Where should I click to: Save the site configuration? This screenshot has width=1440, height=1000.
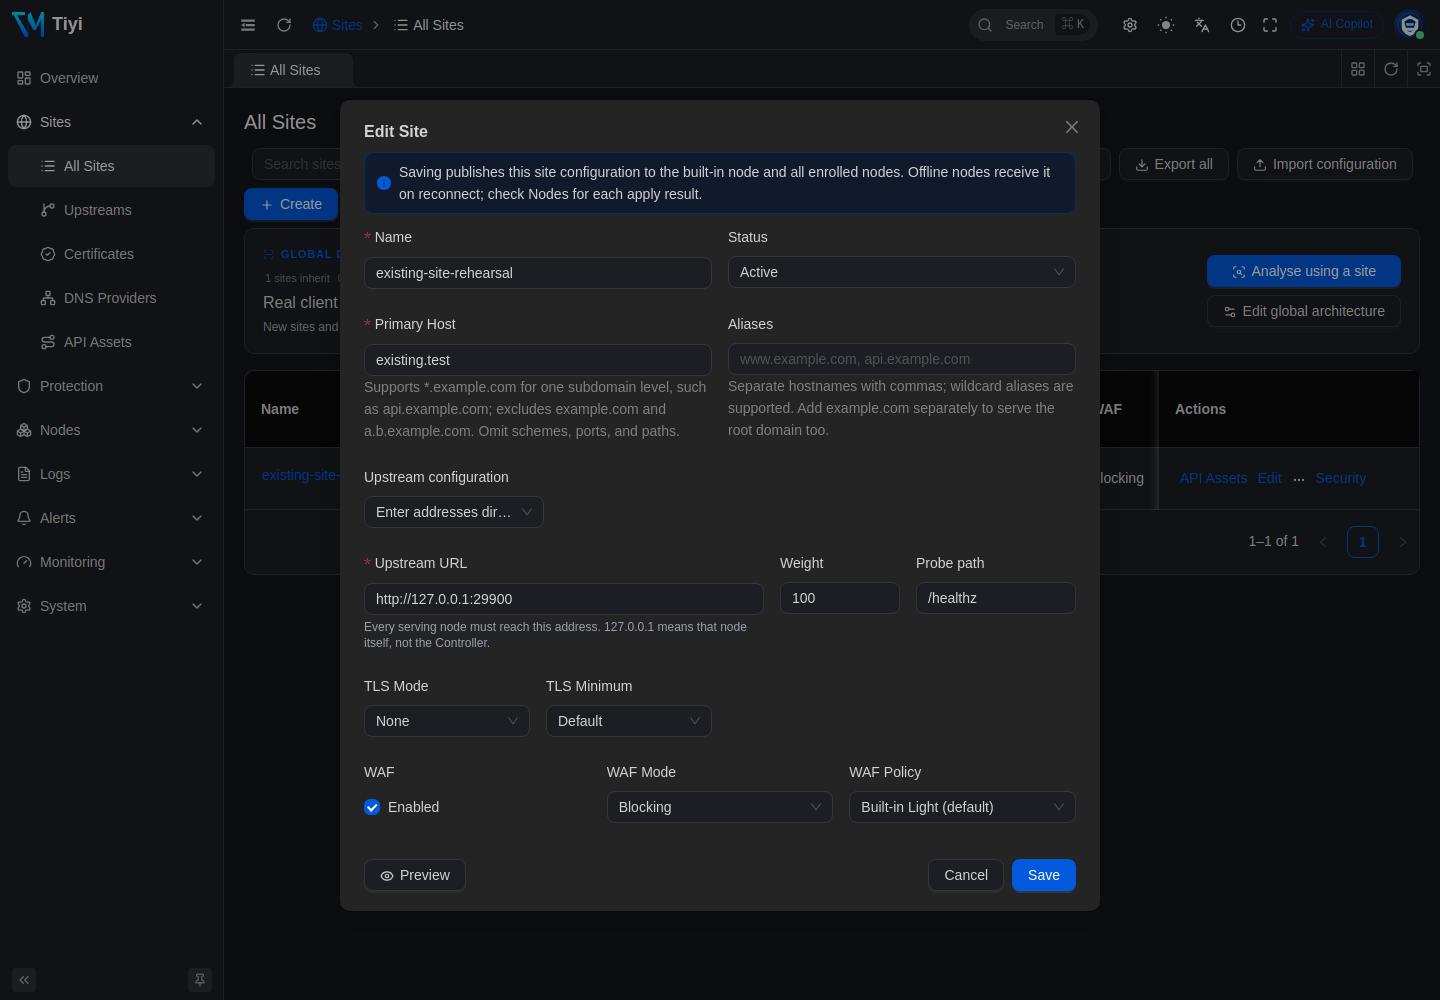point(1043,875)
